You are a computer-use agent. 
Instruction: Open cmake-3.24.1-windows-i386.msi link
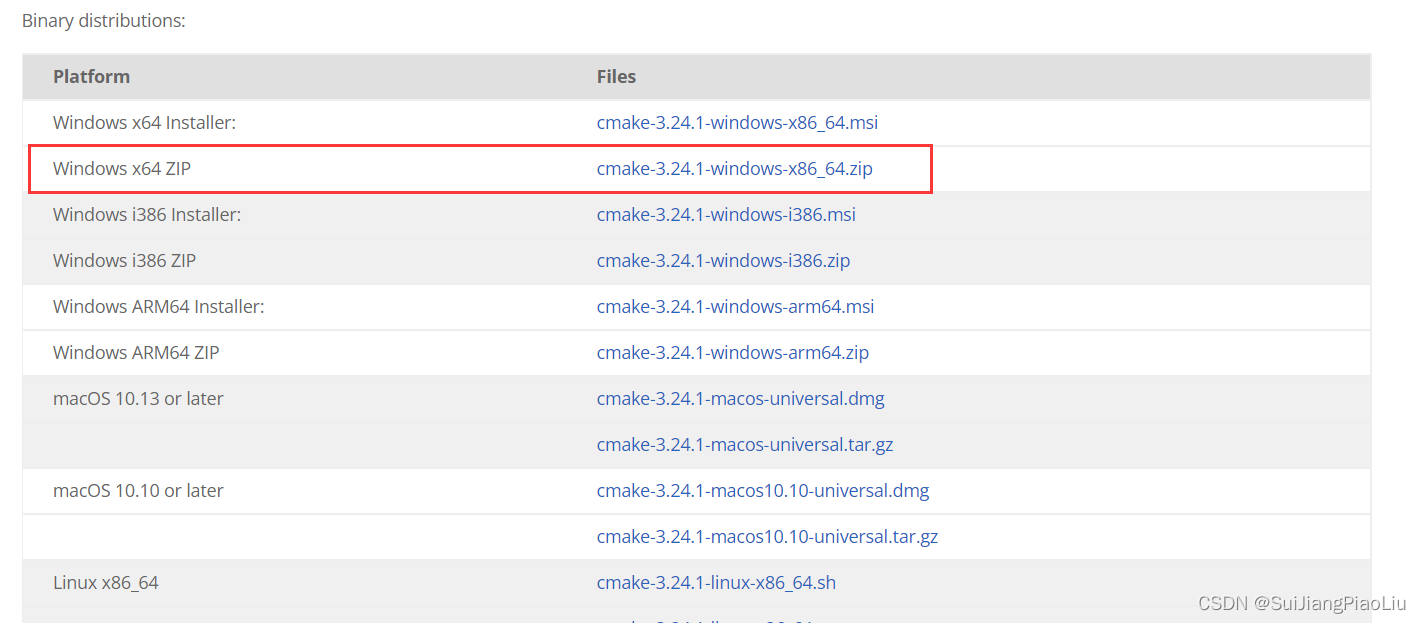point(726,215)
